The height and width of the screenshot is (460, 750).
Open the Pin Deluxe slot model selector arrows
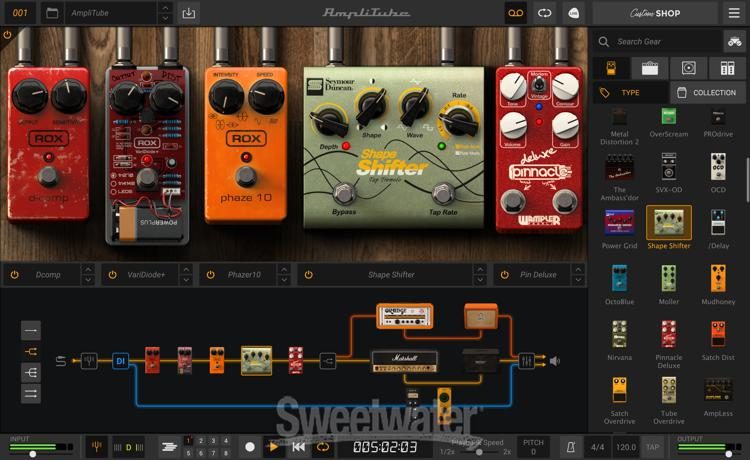578,274
